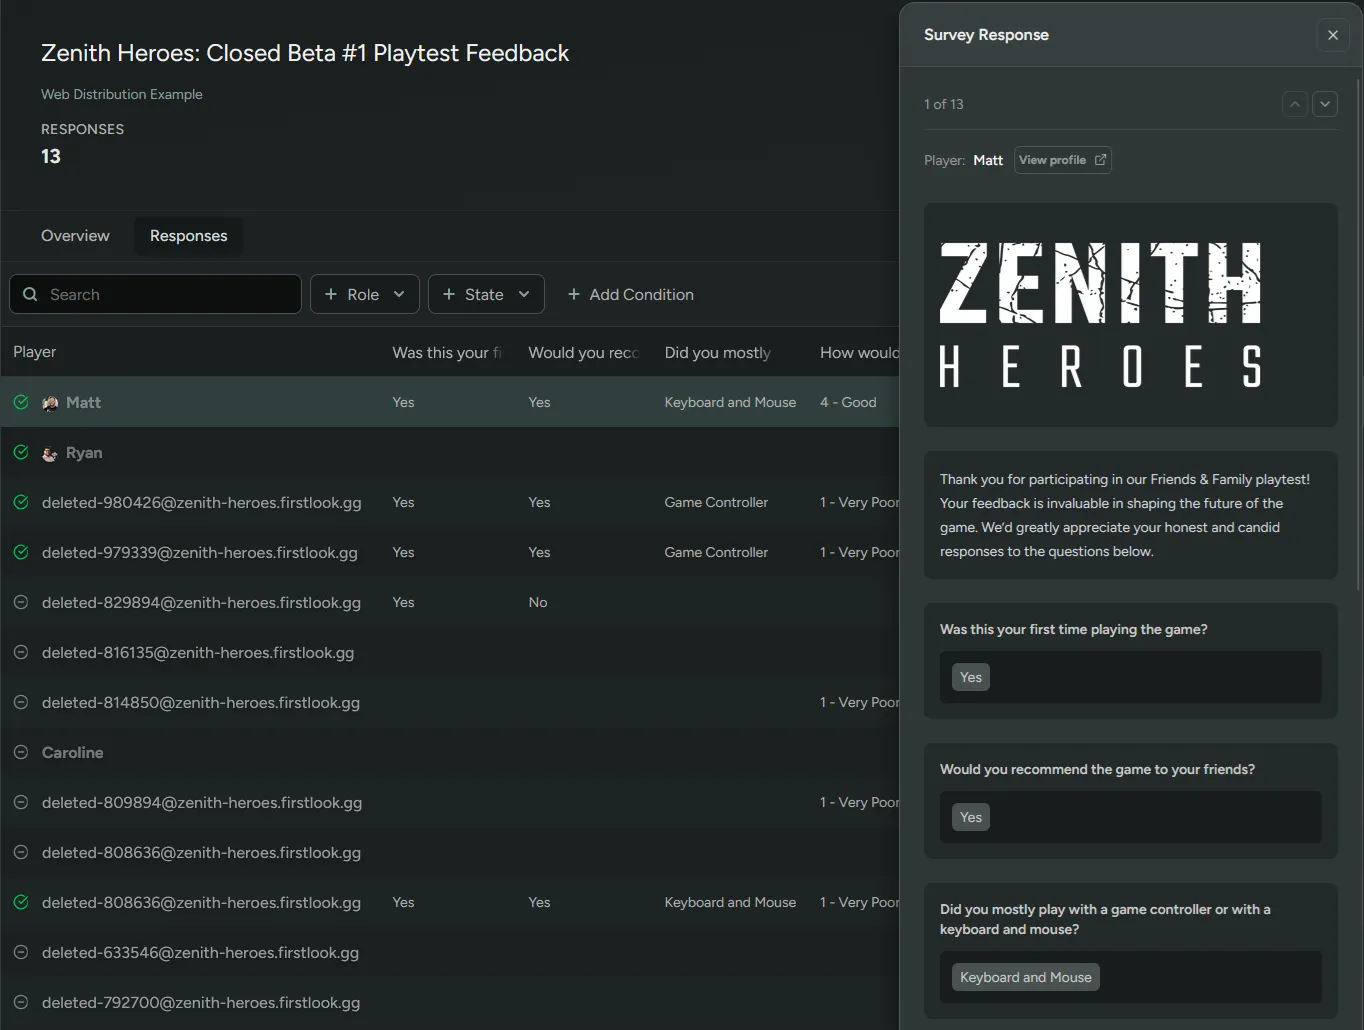The width and height of the screenshot is (1364, 1030).
Task: Focus the Search input field
Action: pyautogui.click(x=155, y=294)
